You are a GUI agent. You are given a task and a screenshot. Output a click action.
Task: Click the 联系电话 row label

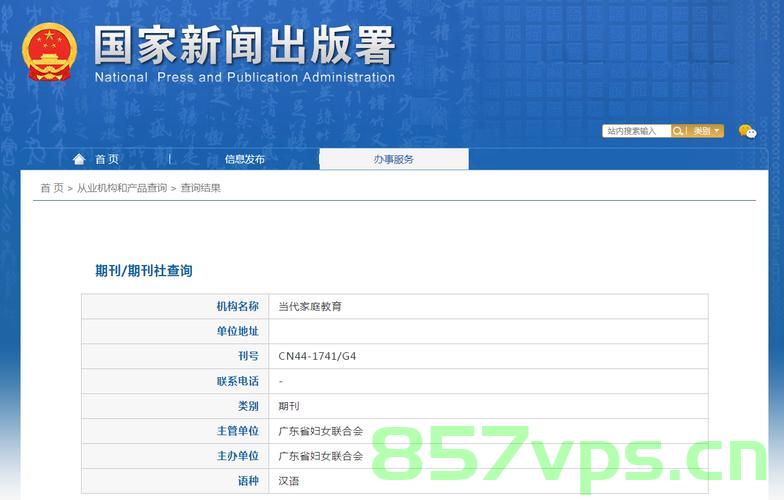click(x=238, y=382)
